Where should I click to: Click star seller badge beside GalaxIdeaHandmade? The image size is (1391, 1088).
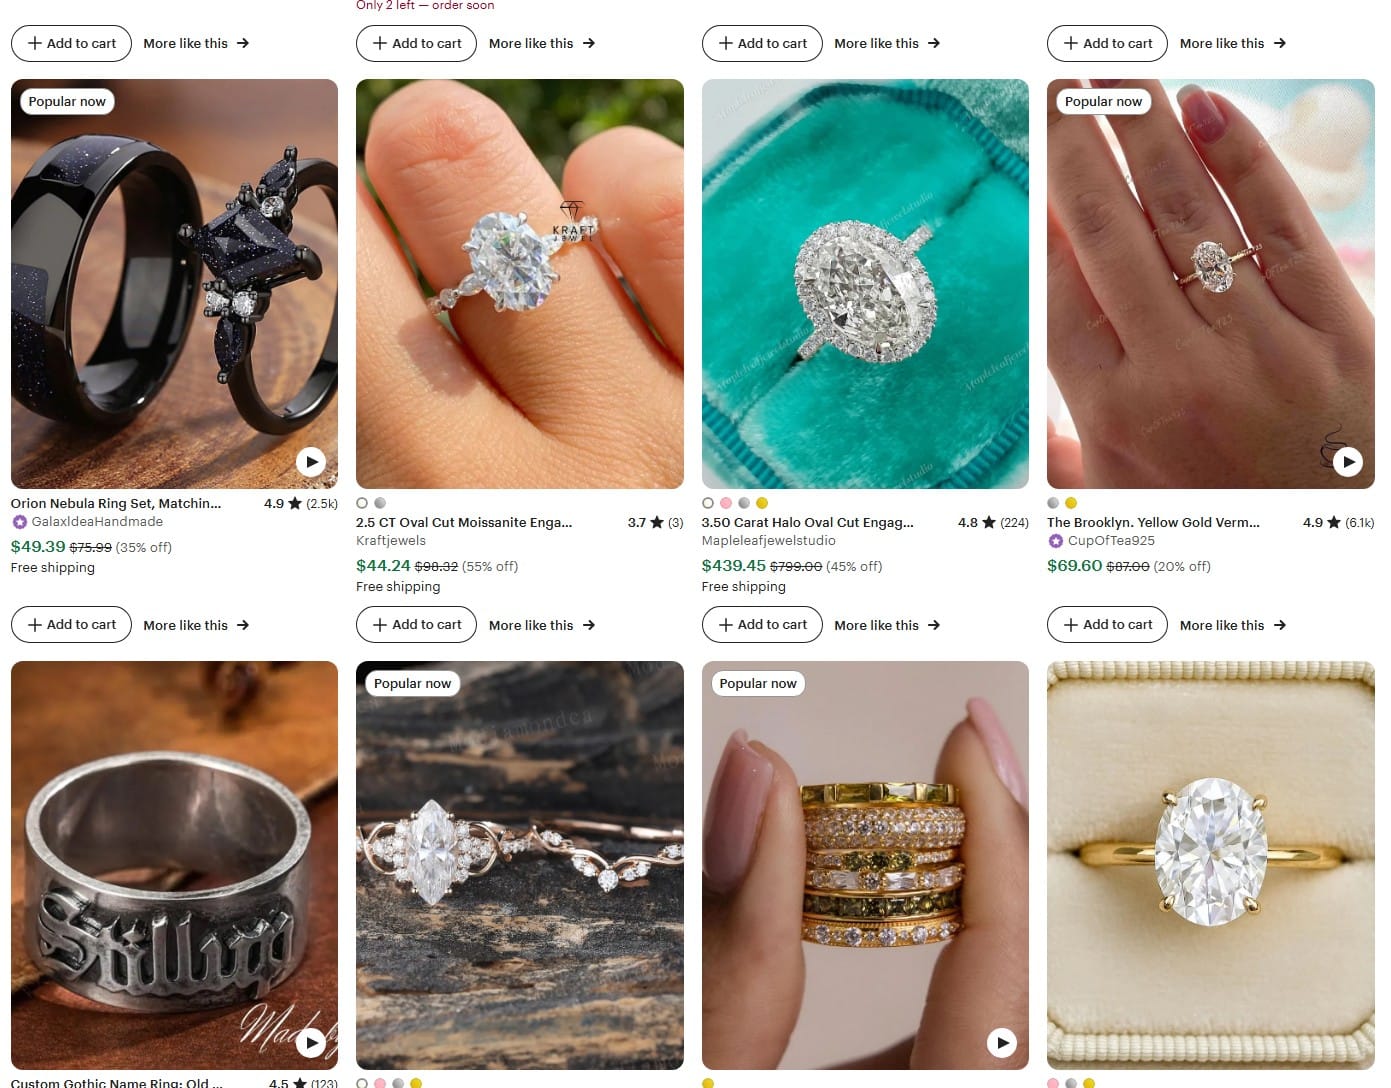pos(19,521)
